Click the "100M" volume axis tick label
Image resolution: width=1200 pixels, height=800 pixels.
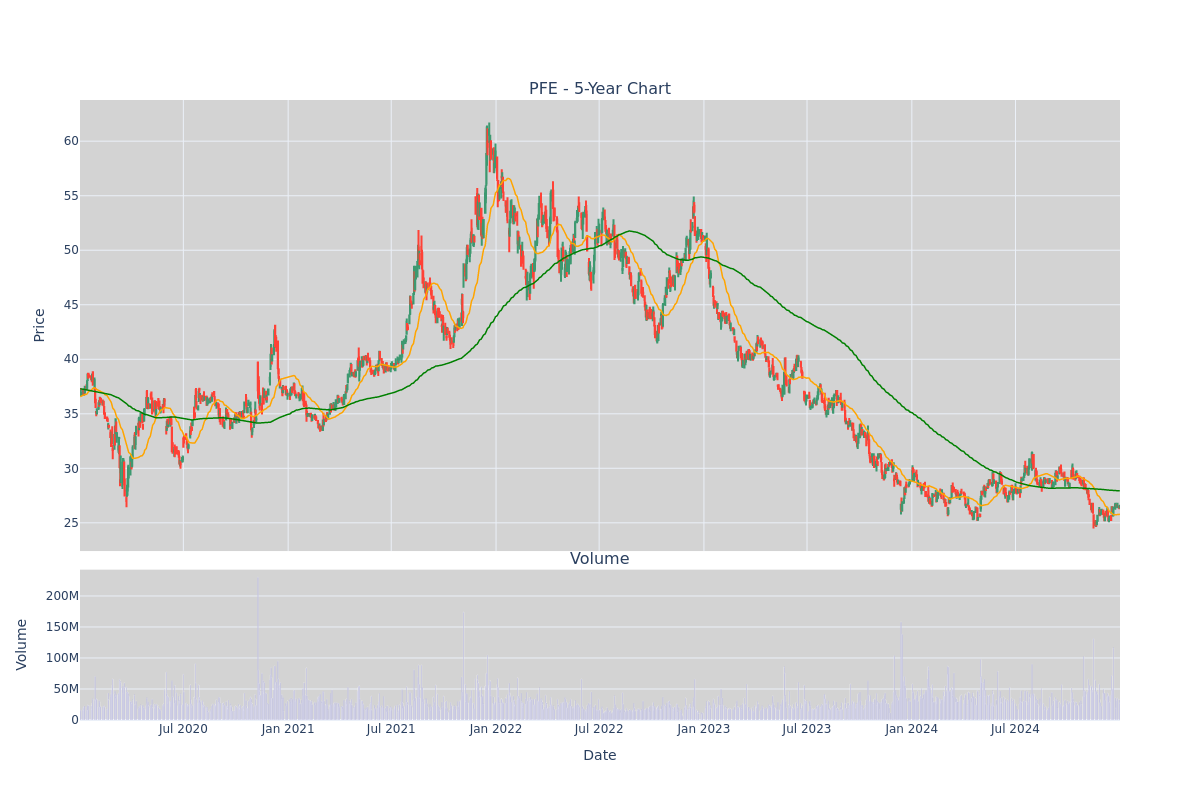tap(62, 658)
